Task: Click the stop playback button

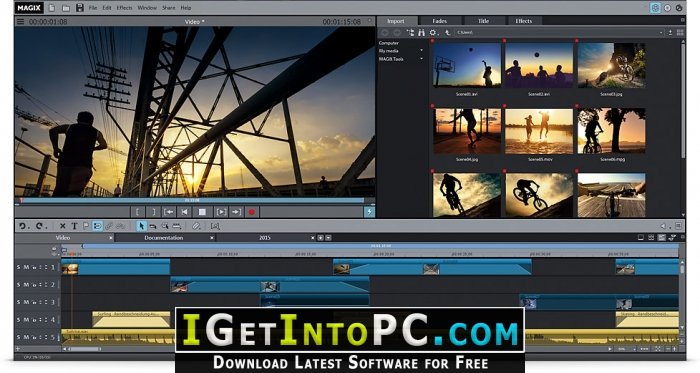Action: click(202, 212)
